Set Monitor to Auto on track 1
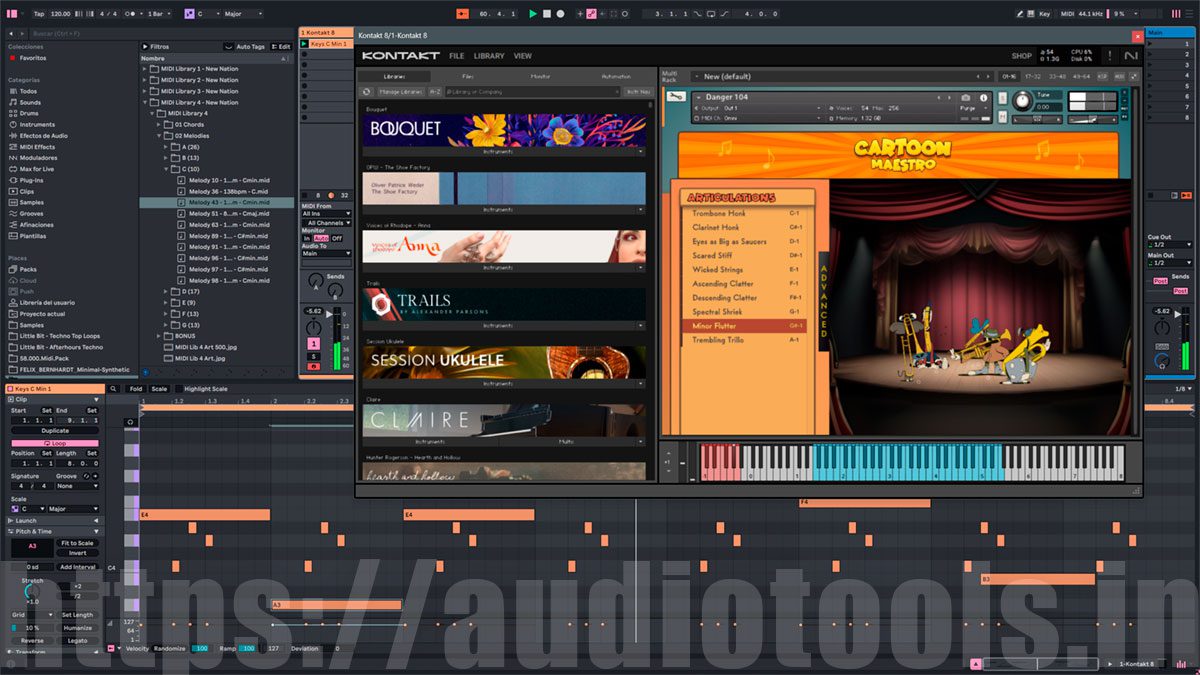This screenshot has height=675, width=1200. pyautogui.click(x=321, y=238)
